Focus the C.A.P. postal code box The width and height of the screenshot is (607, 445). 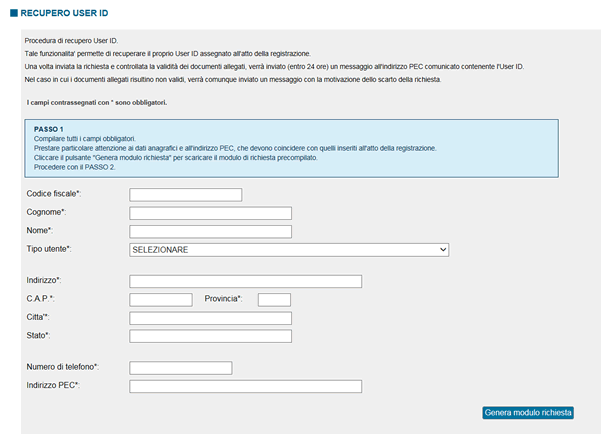coord(161,300)
